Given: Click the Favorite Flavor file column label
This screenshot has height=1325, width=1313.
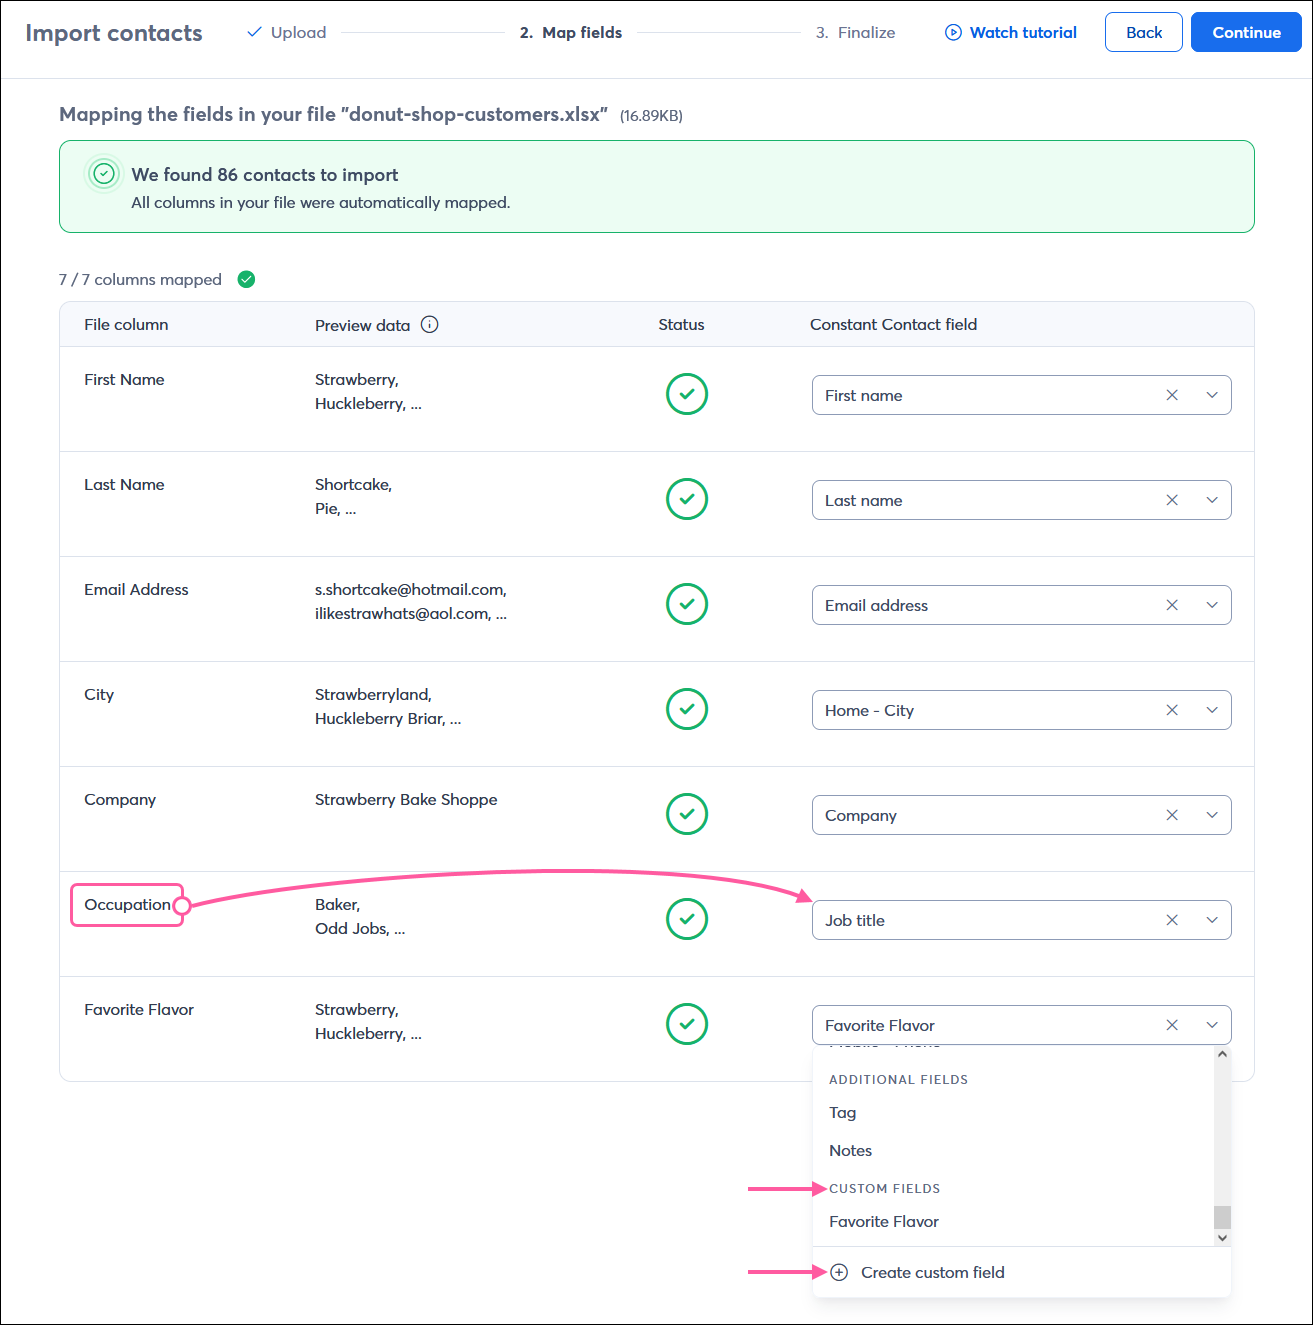Looking at the screenshot, I should pyautogui.click(x=139, y=1009).
